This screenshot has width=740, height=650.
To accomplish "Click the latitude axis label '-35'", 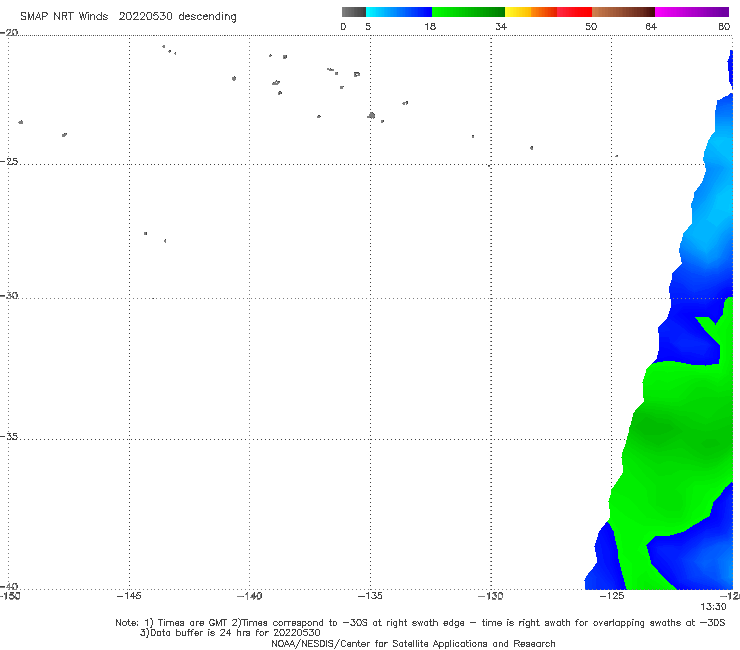I will tap(9, 436).
